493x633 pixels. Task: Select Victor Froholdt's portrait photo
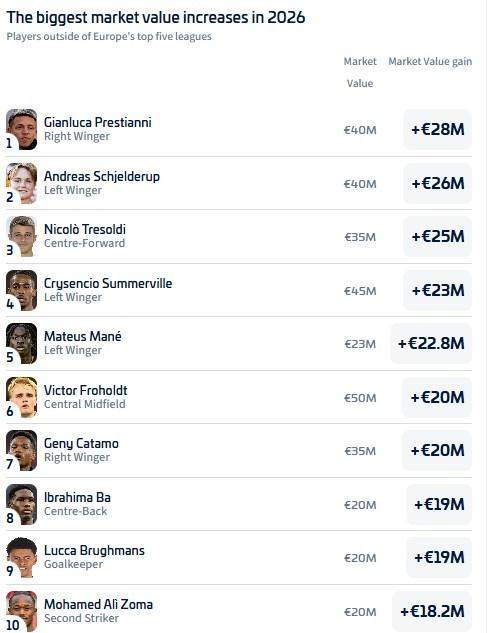(x=22, y=397)
